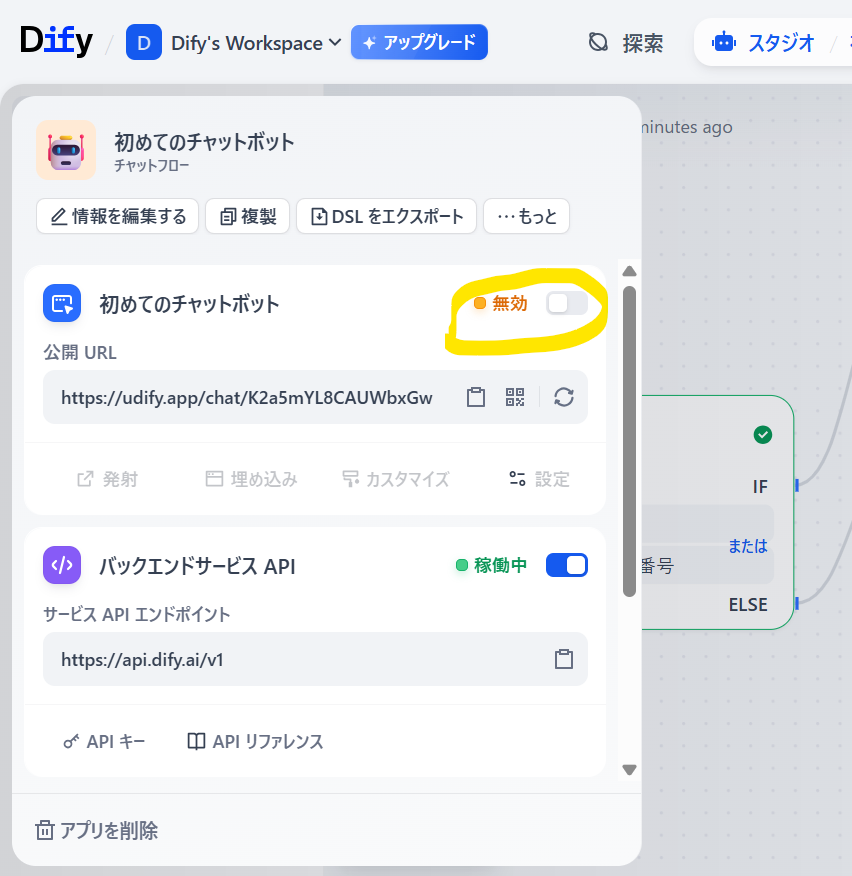
Task: Click 情報を編集する button
Action: [x=117, y=216]
